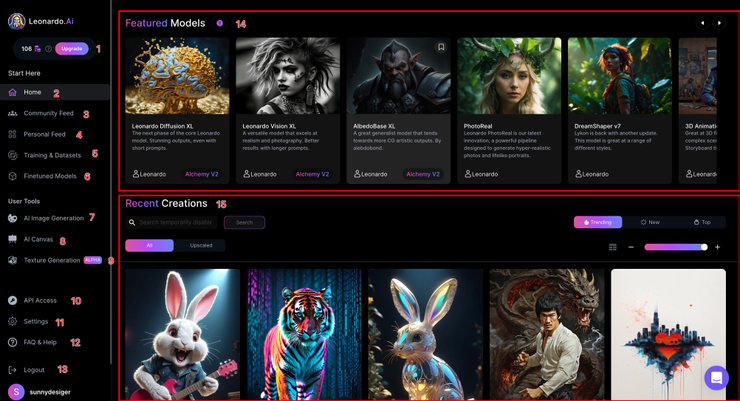The image size is (740, 401).
Task: Switch to the Trending sort tab
Action: (598, 222)
